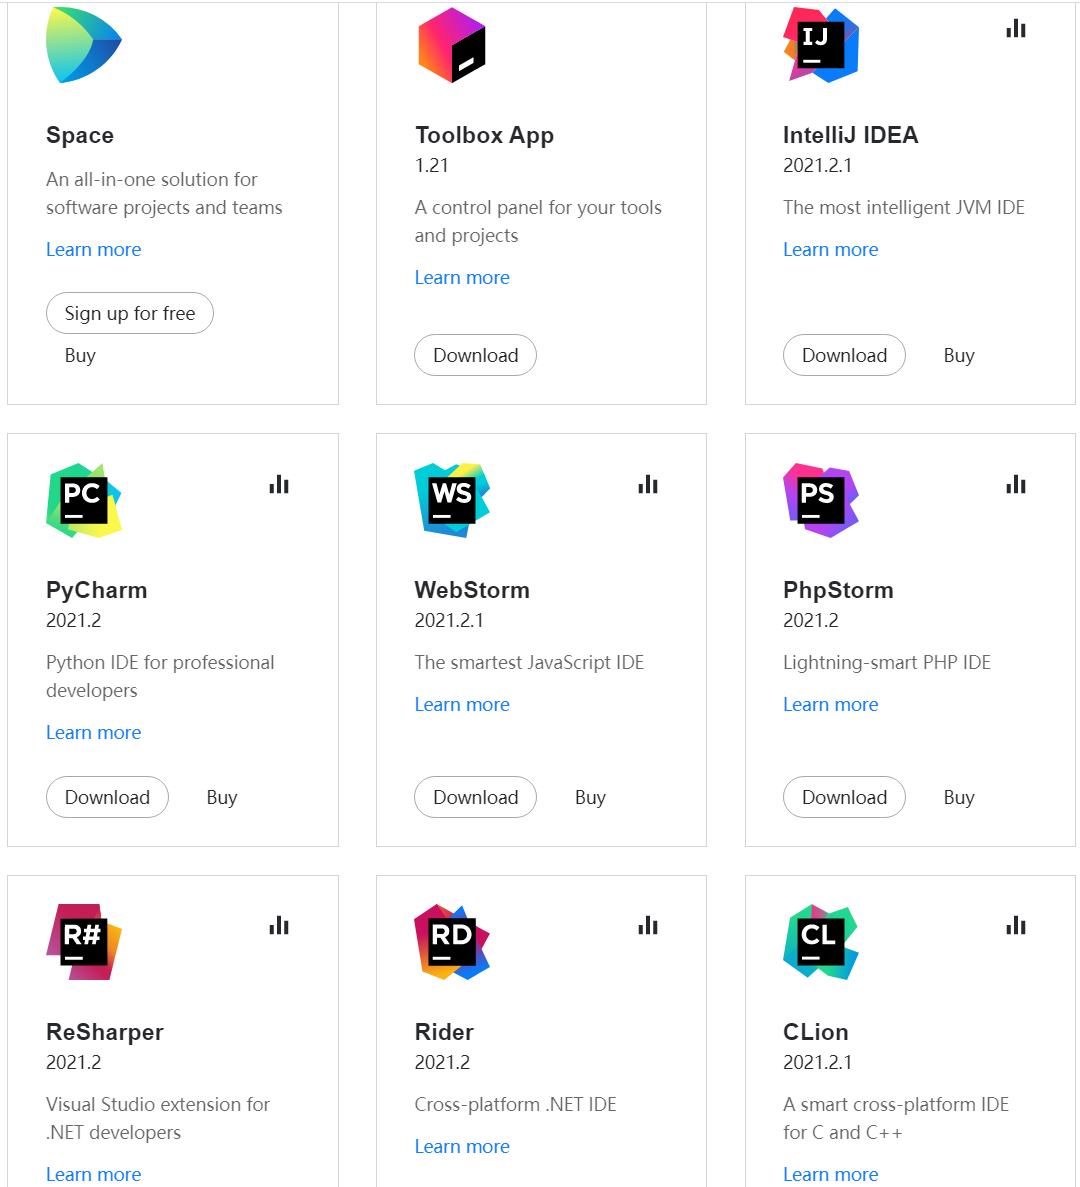Click the WebStorm WS logo
The image size is (1080, 1187).
tap(452, 500)
